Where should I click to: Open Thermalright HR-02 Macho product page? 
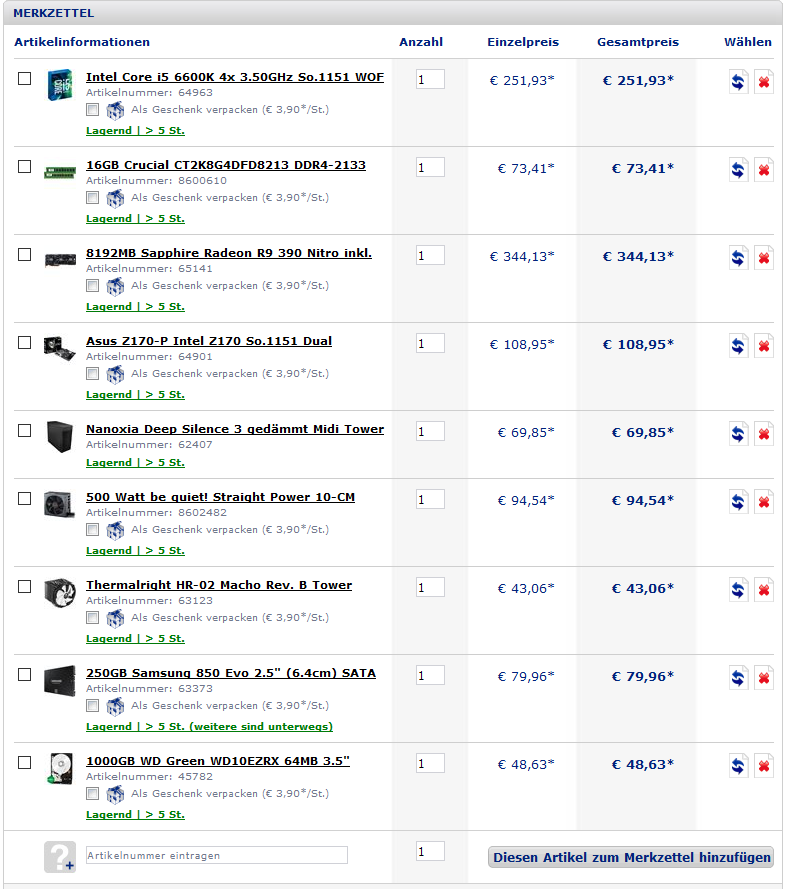[219, 585]
